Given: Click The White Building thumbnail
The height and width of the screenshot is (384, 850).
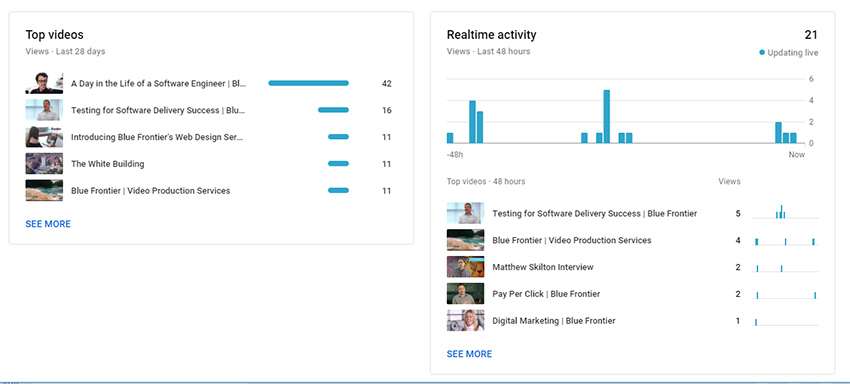Looking at the screenshot, I should pos(44,164).
